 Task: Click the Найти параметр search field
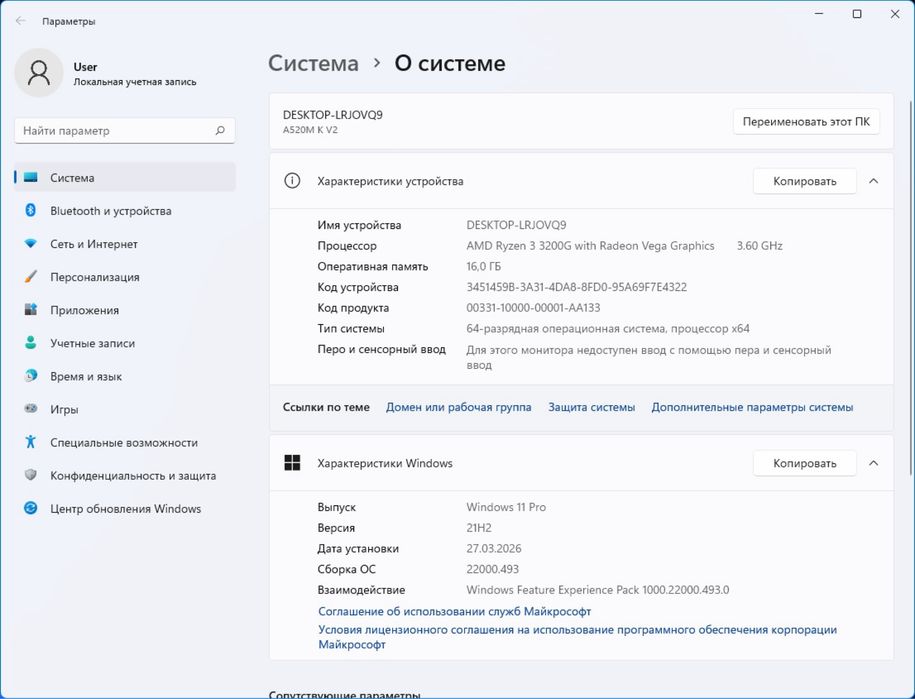[125, 131]
